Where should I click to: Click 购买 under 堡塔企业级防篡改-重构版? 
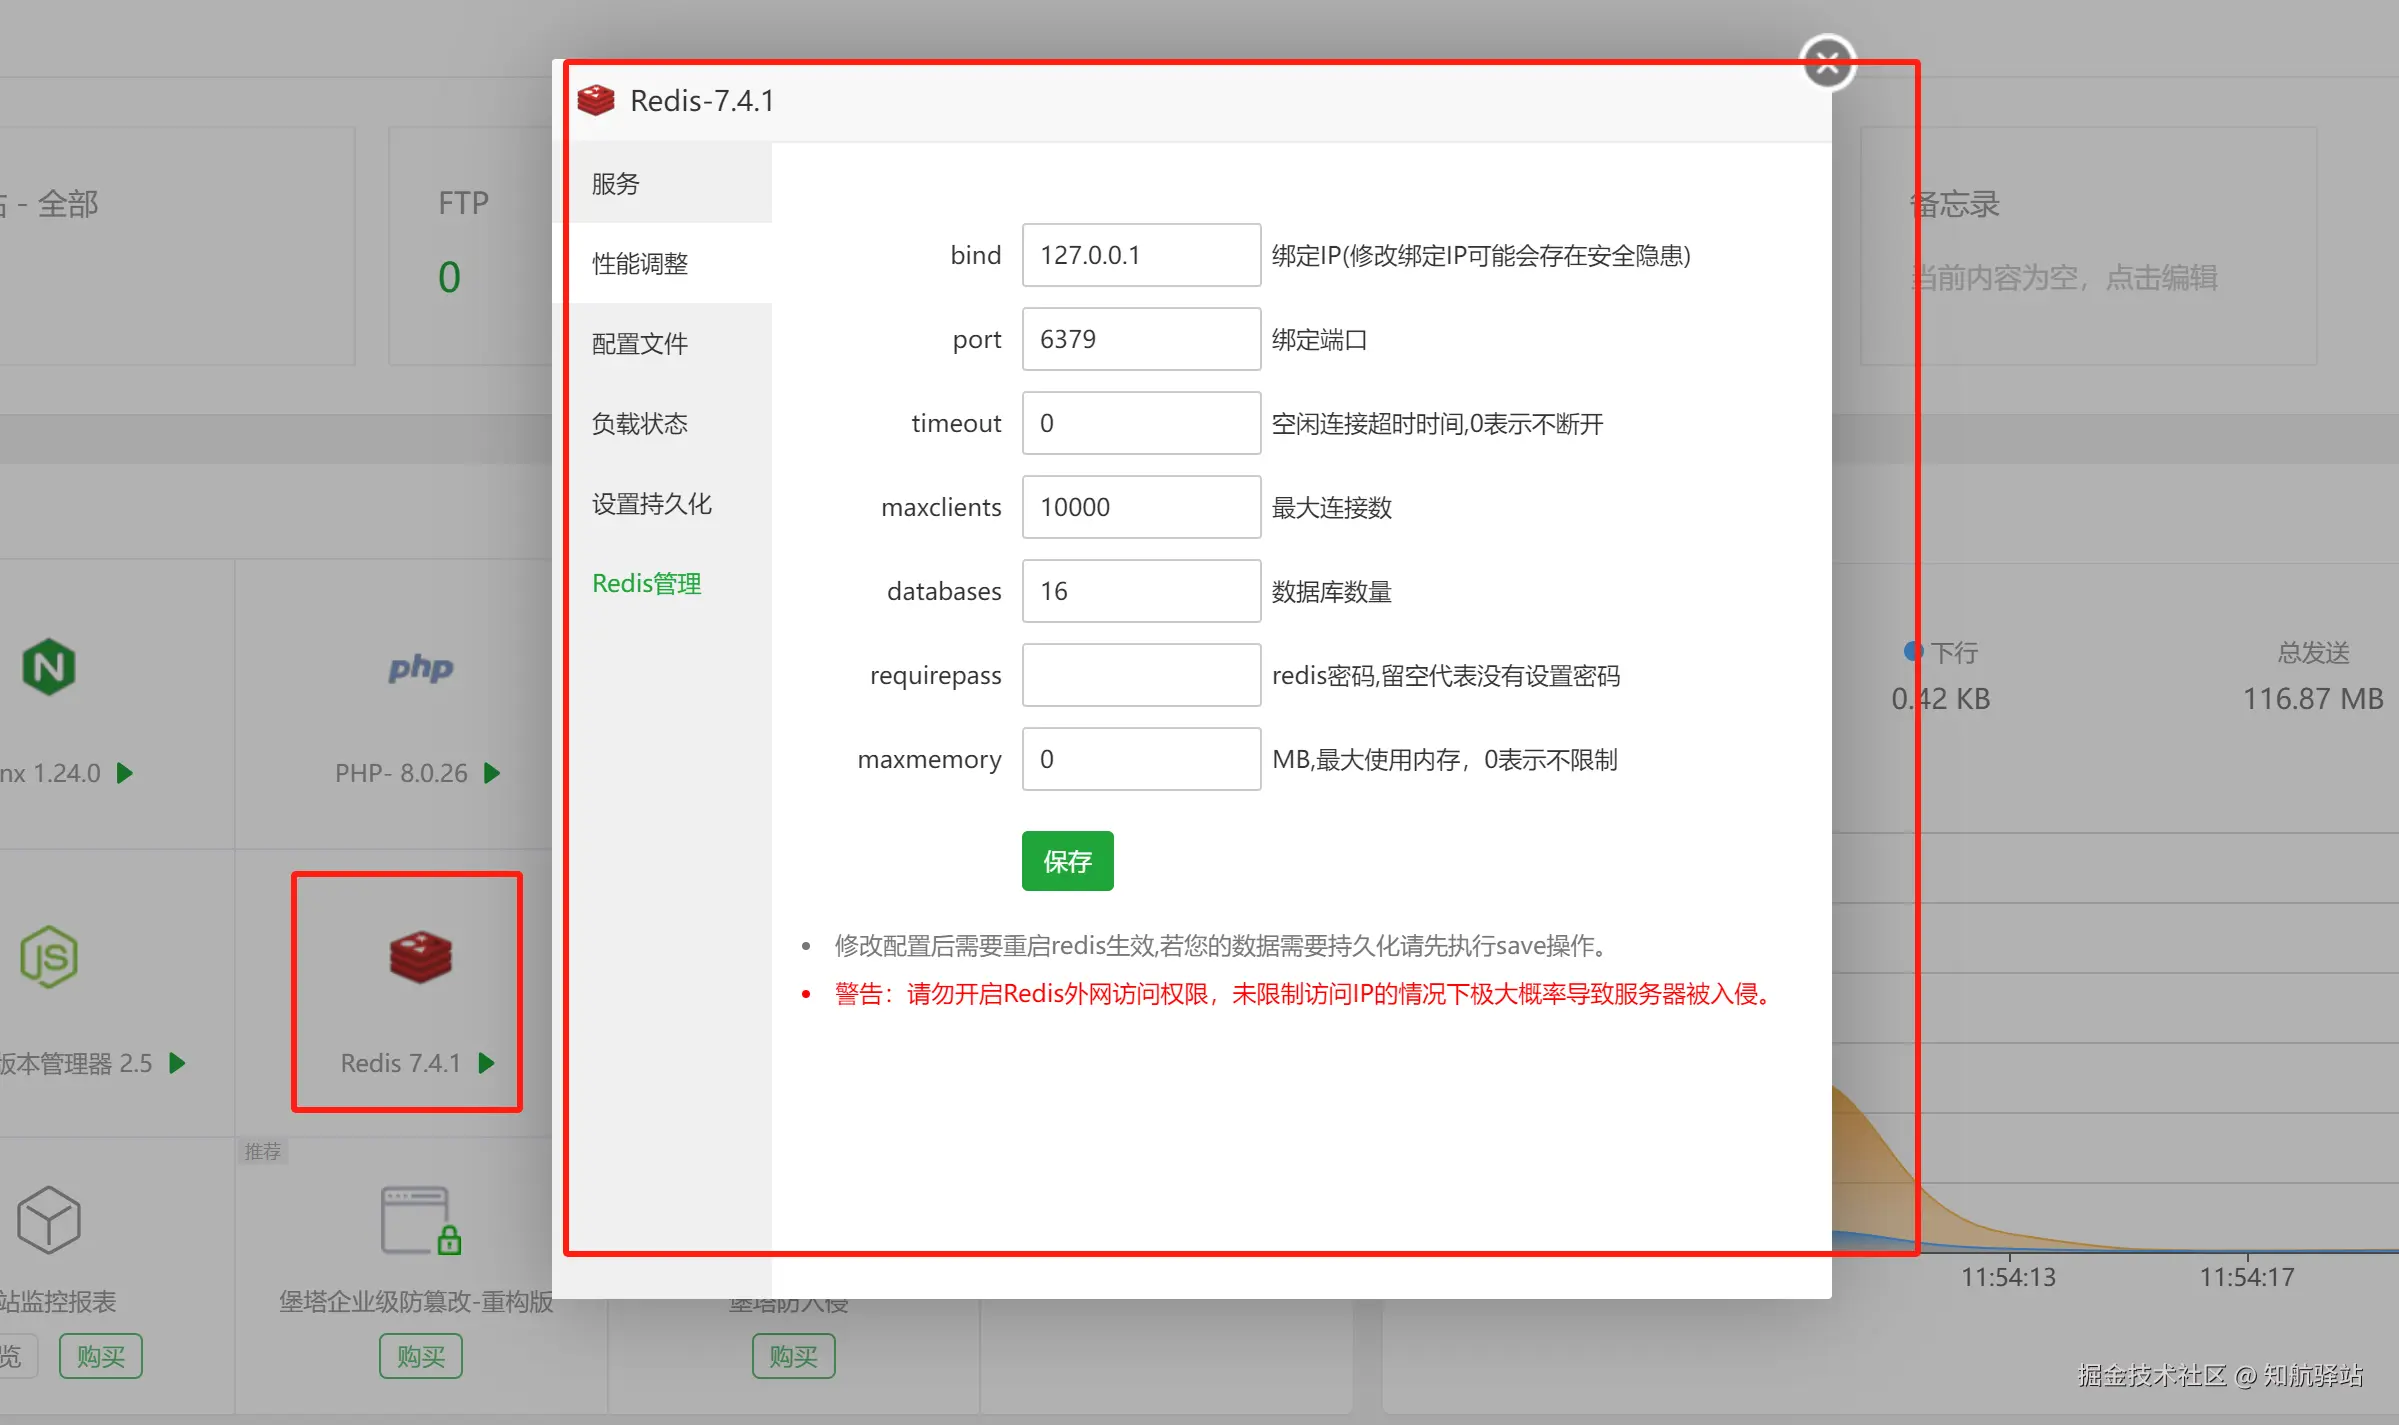421,1356
